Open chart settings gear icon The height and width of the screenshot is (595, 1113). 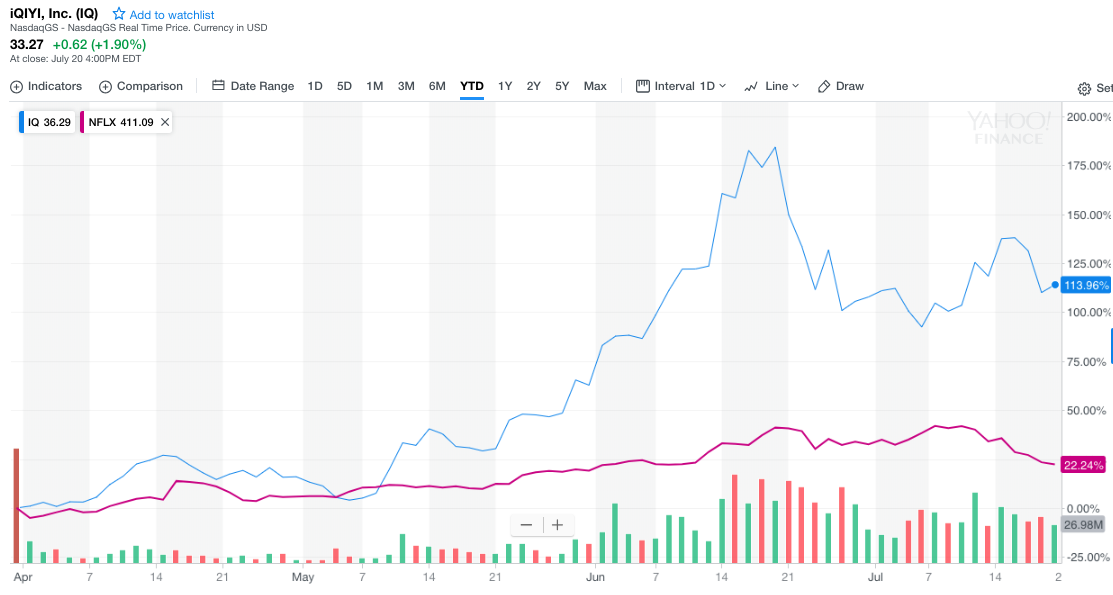pyautogui.click(x=1084, y=89)
